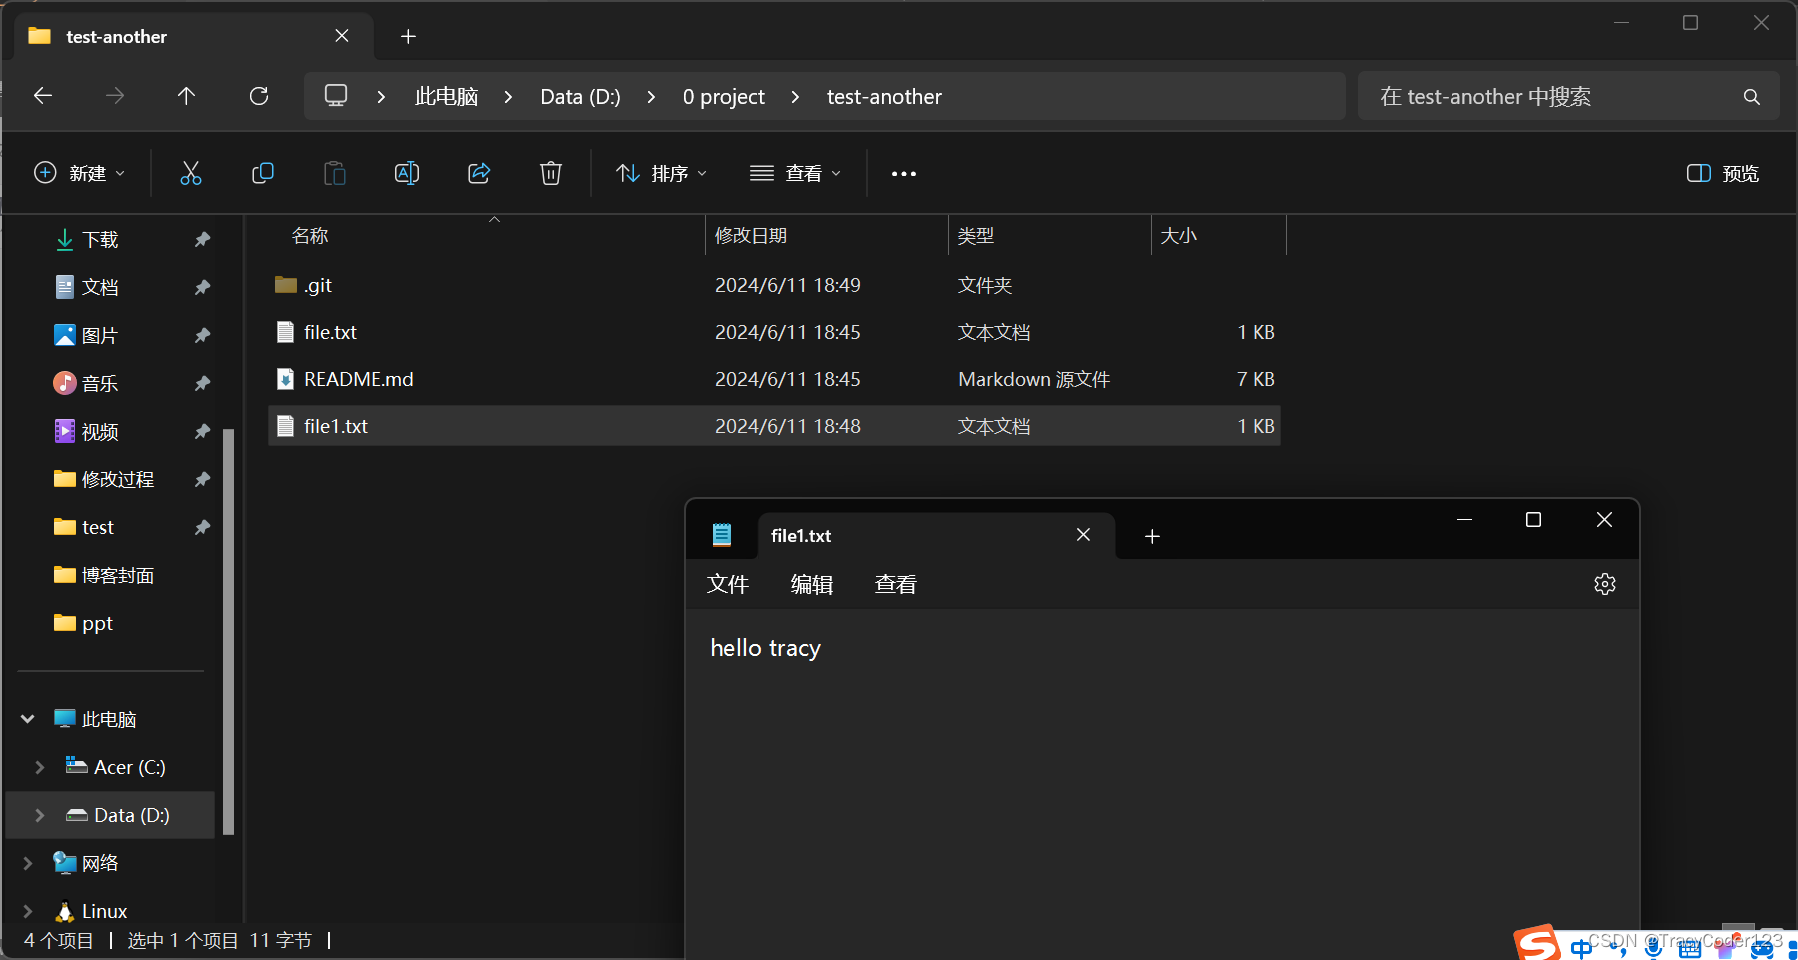Image resolution: width=1798 pixels, height=960 pixels.
Task: Click the .git folder icon
Action: tap(286, 285)
